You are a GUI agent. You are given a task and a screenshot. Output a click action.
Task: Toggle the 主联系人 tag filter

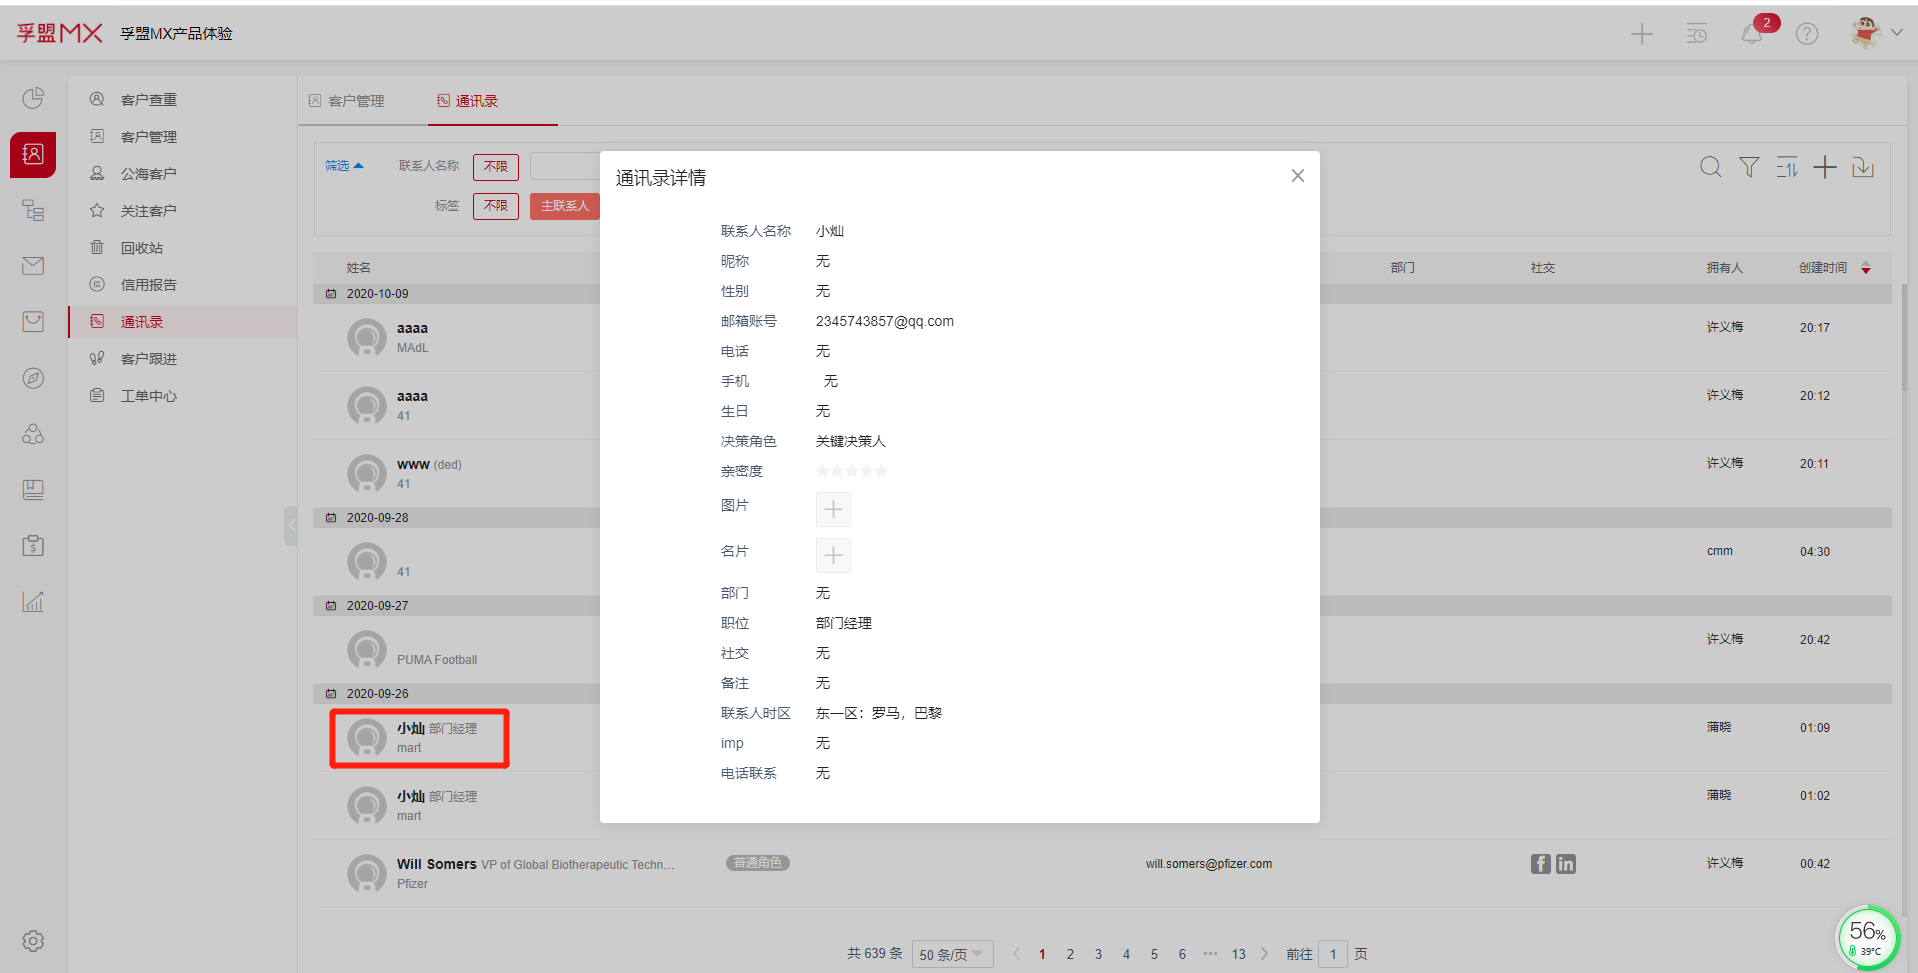pyautogui.click(x=564, y=206)
